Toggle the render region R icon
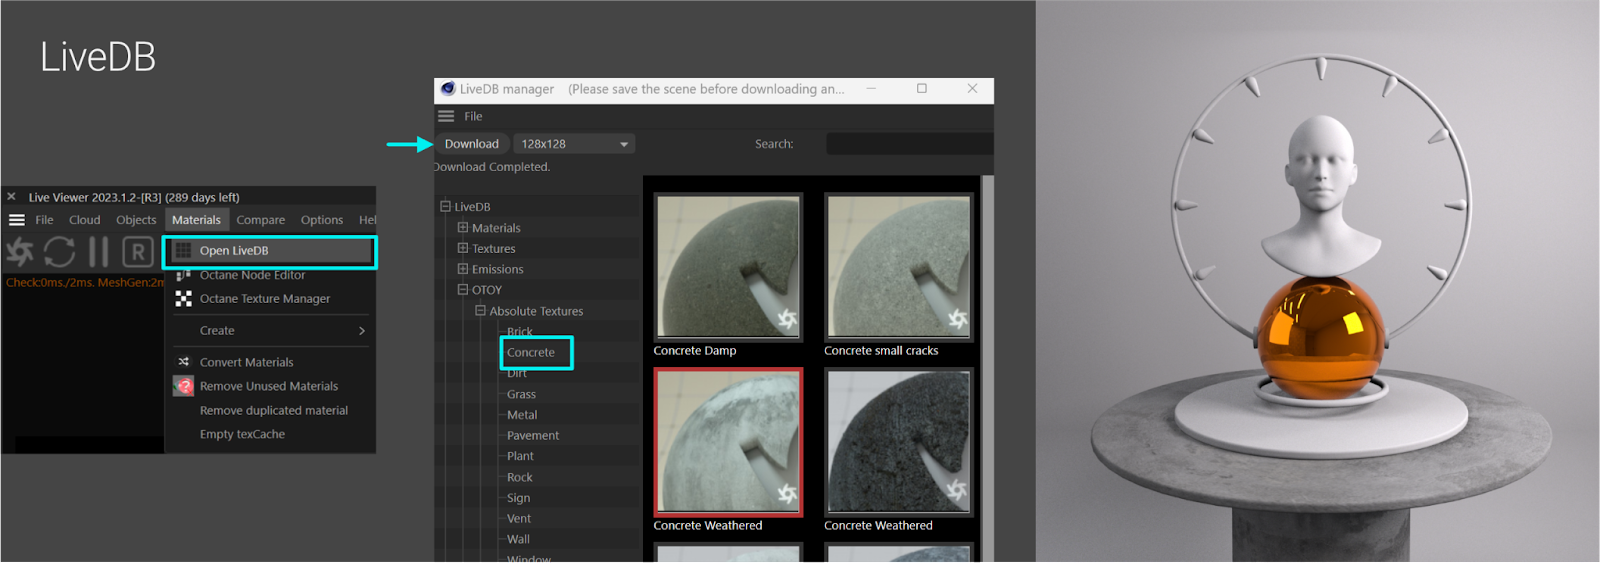Screen dimensions: 1600x563 (138, 252)
